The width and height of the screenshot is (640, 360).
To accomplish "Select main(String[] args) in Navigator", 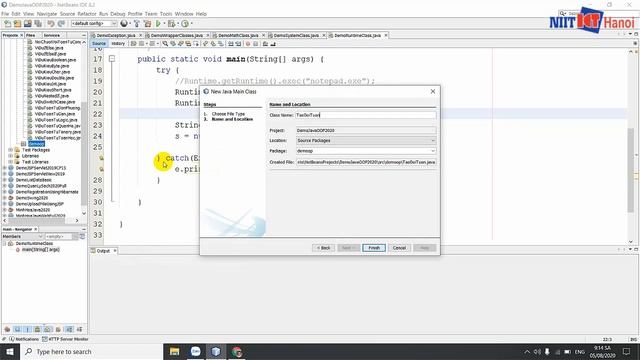I will point(40,249).
